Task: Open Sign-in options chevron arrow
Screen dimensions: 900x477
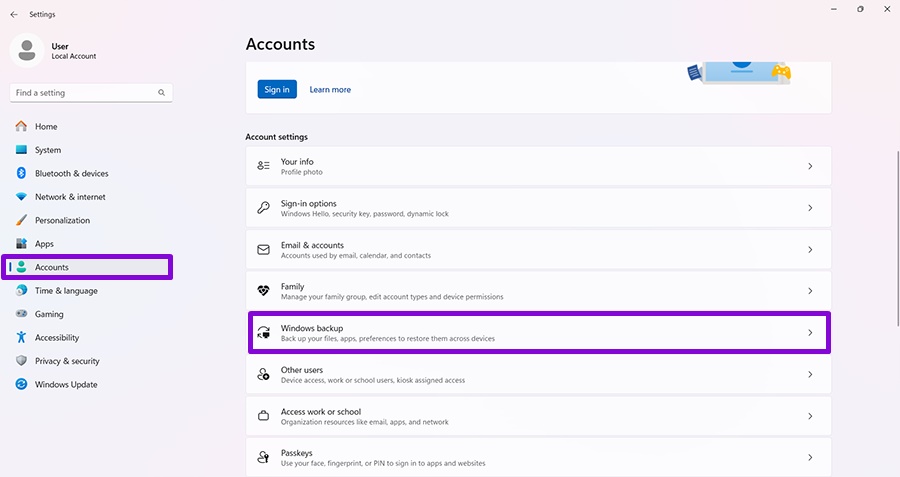Action: point(810,208)
